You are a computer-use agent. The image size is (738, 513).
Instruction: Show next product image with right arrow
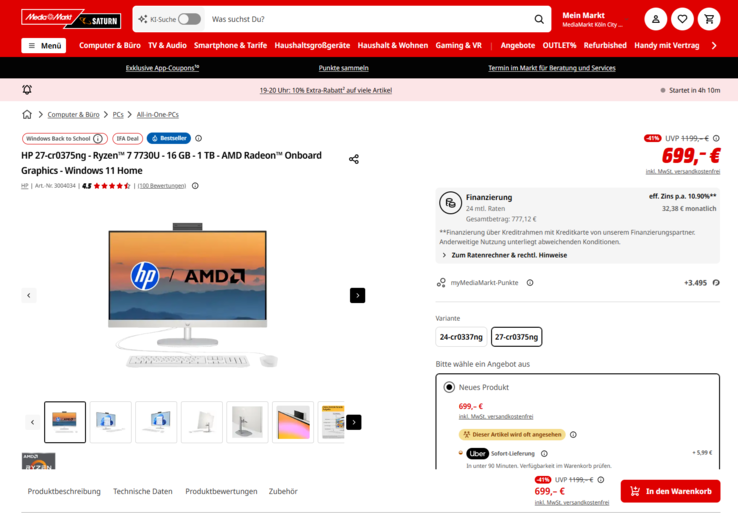coord(357,295)
